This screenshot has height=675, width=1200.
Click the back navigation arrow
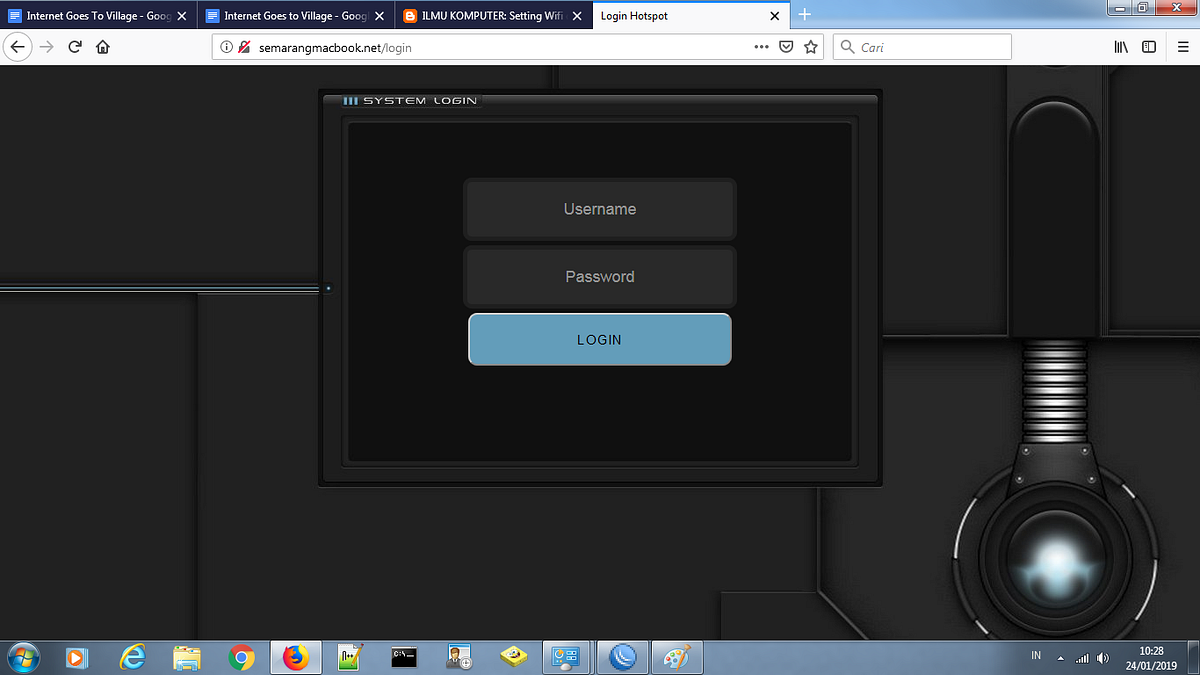click(x=17, y=46)
